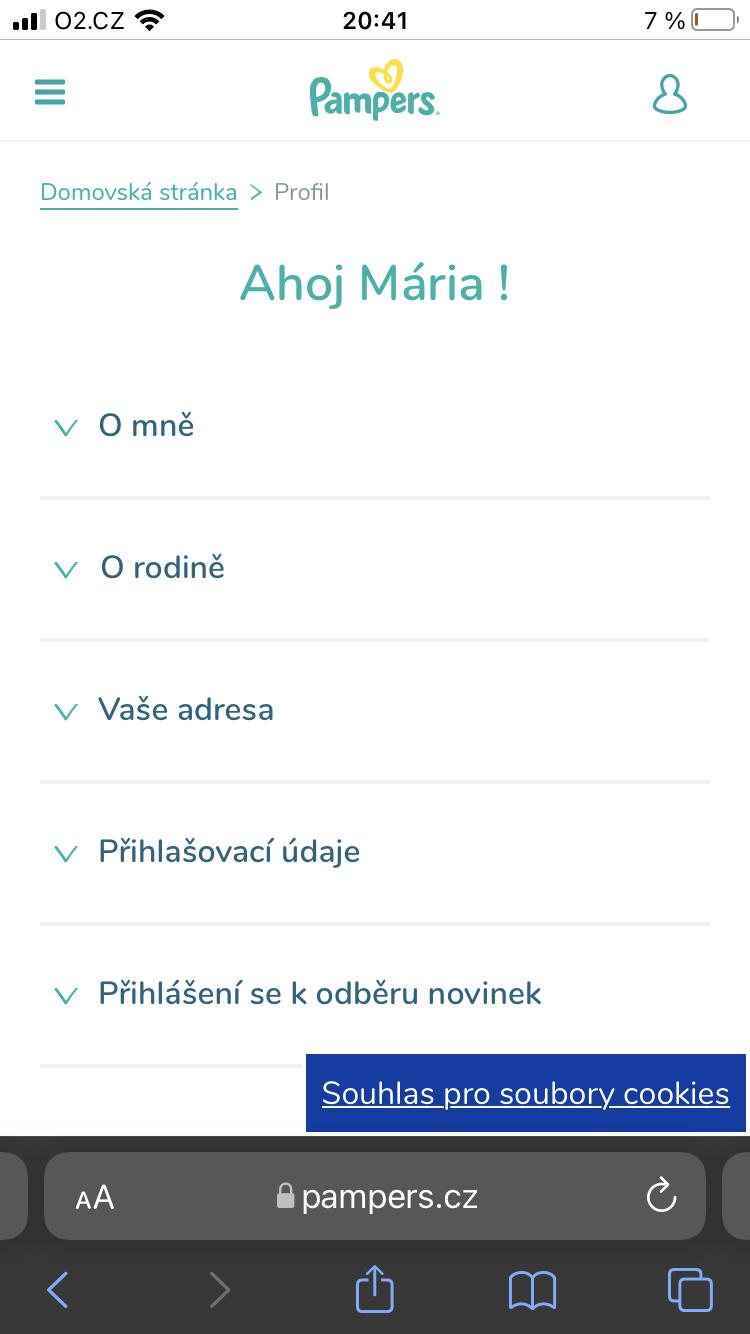Screen dimensions: 750x1334
Task: Open the user profile icon
Action: [669, 93]
